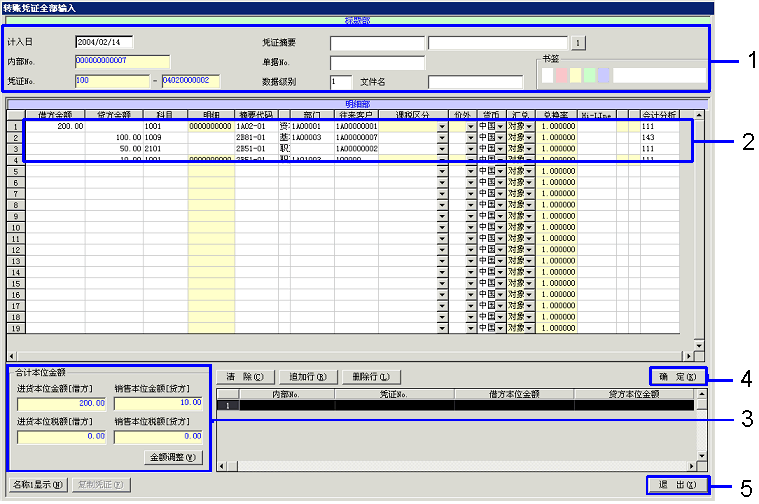Click the 计入日 date input field
The image size is (759, 504).
(x=103, y=43)
